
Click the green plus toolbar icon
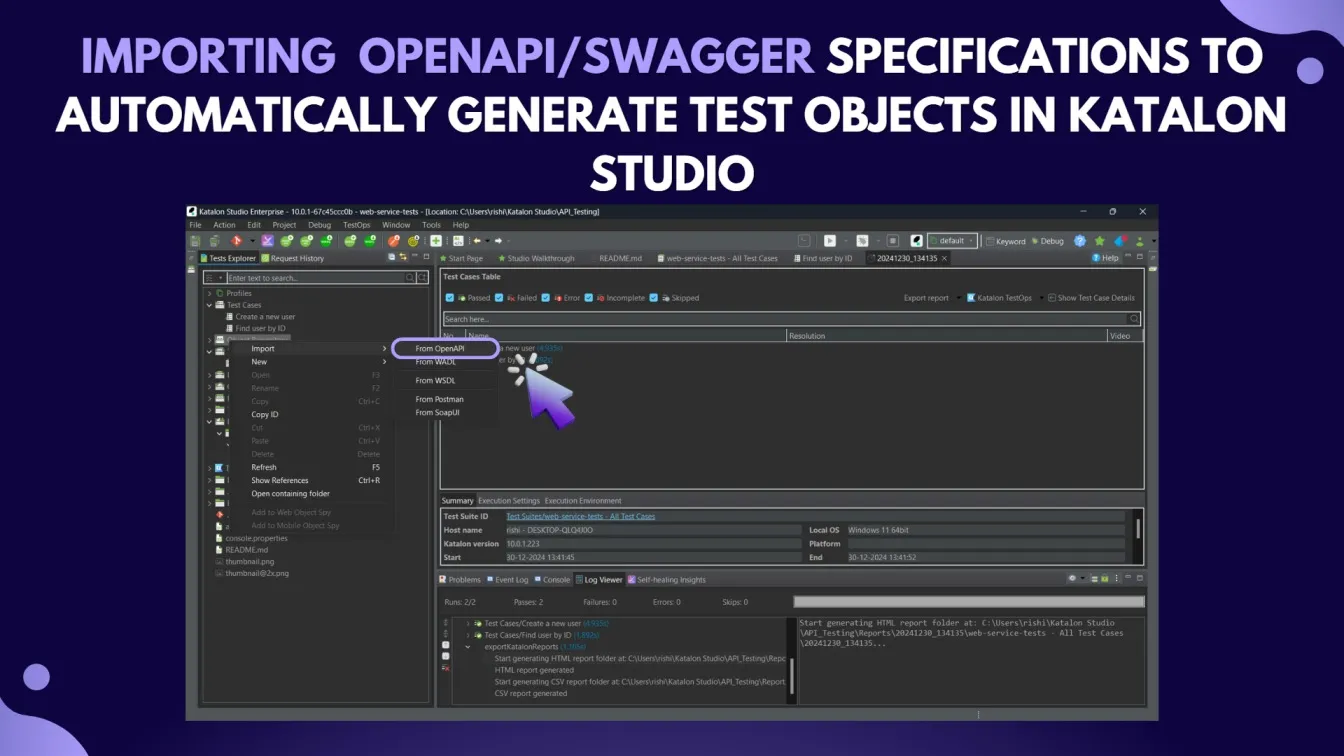coord(436,241)
